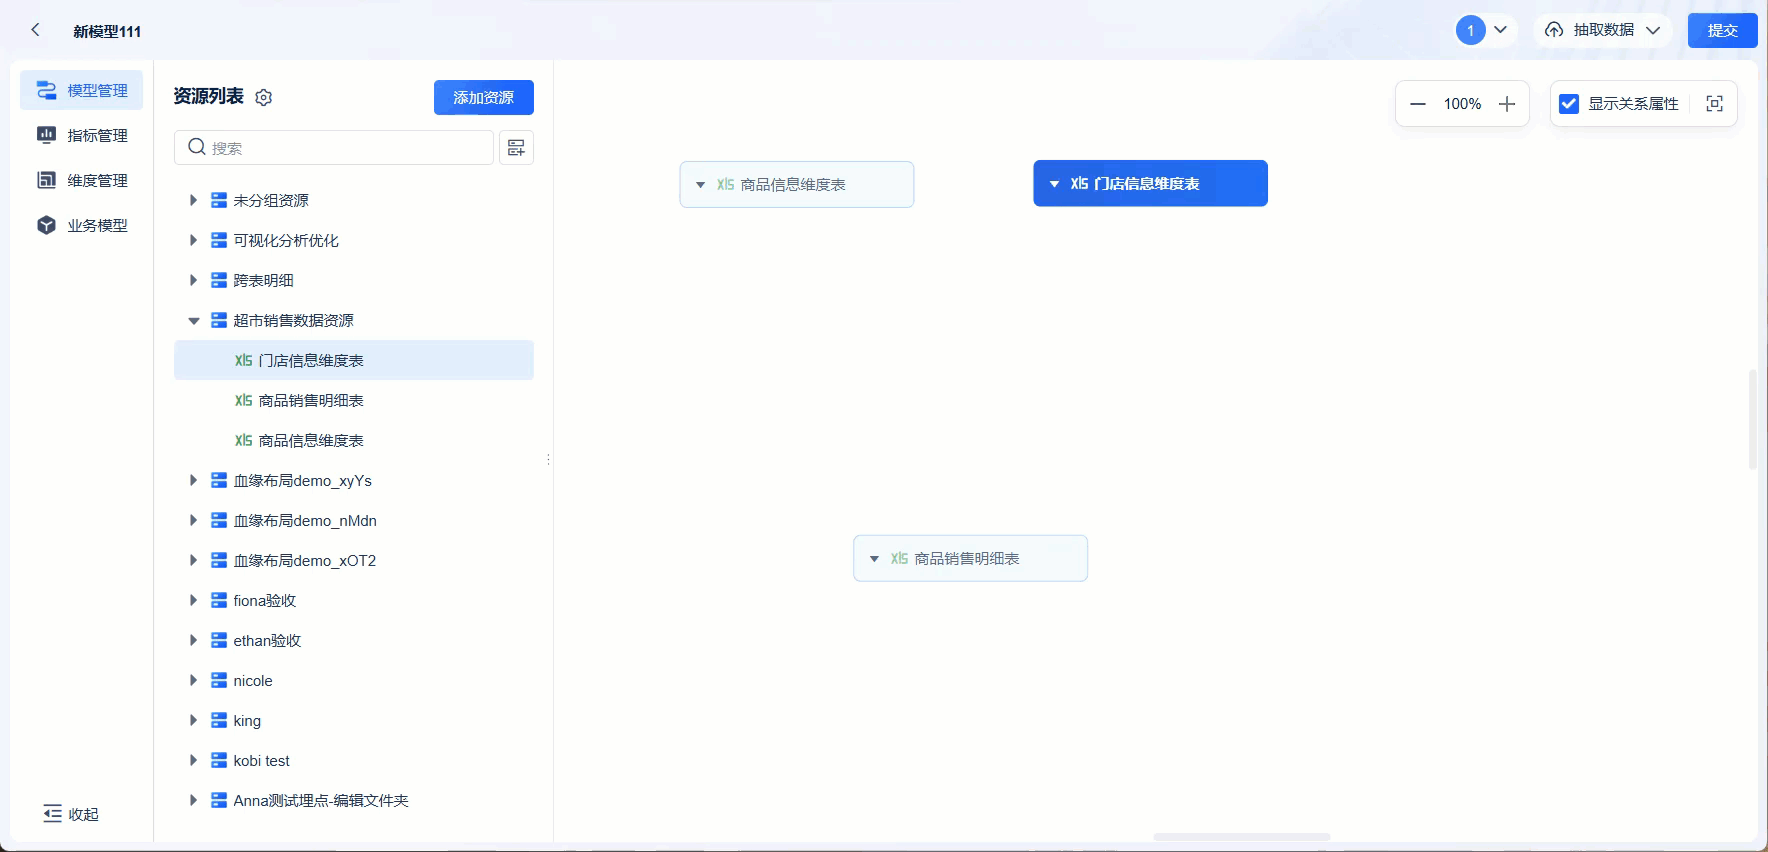The image size is (1768, 852).
Task: Click the 收起 collapse label
Action: [84, 814]
